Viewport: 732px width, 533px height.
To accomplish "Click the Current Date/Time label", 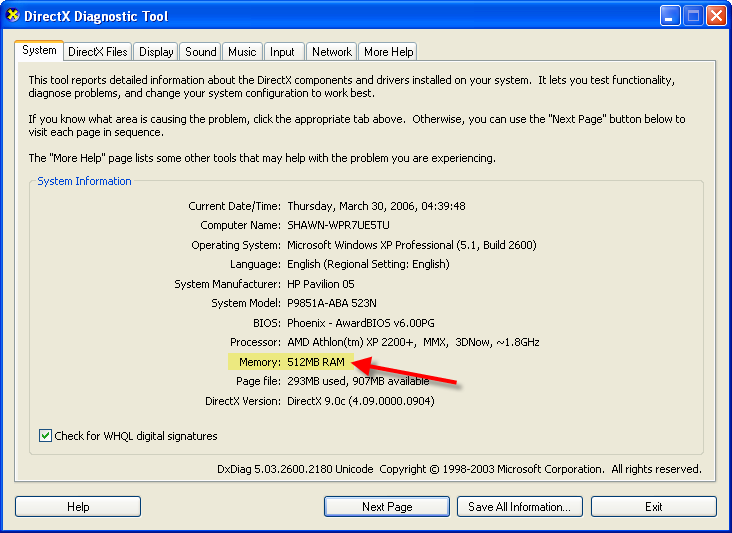I will 234,206.
